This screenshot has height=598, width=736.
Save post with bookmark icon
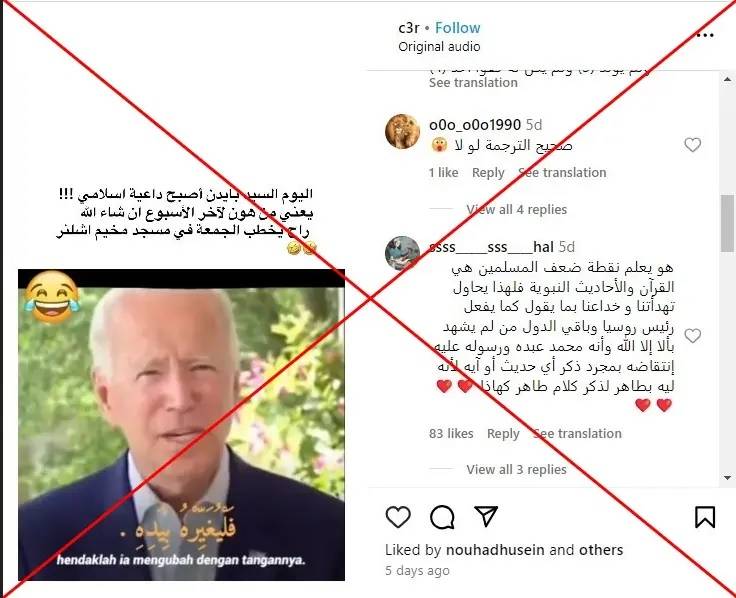click(705, 517)
